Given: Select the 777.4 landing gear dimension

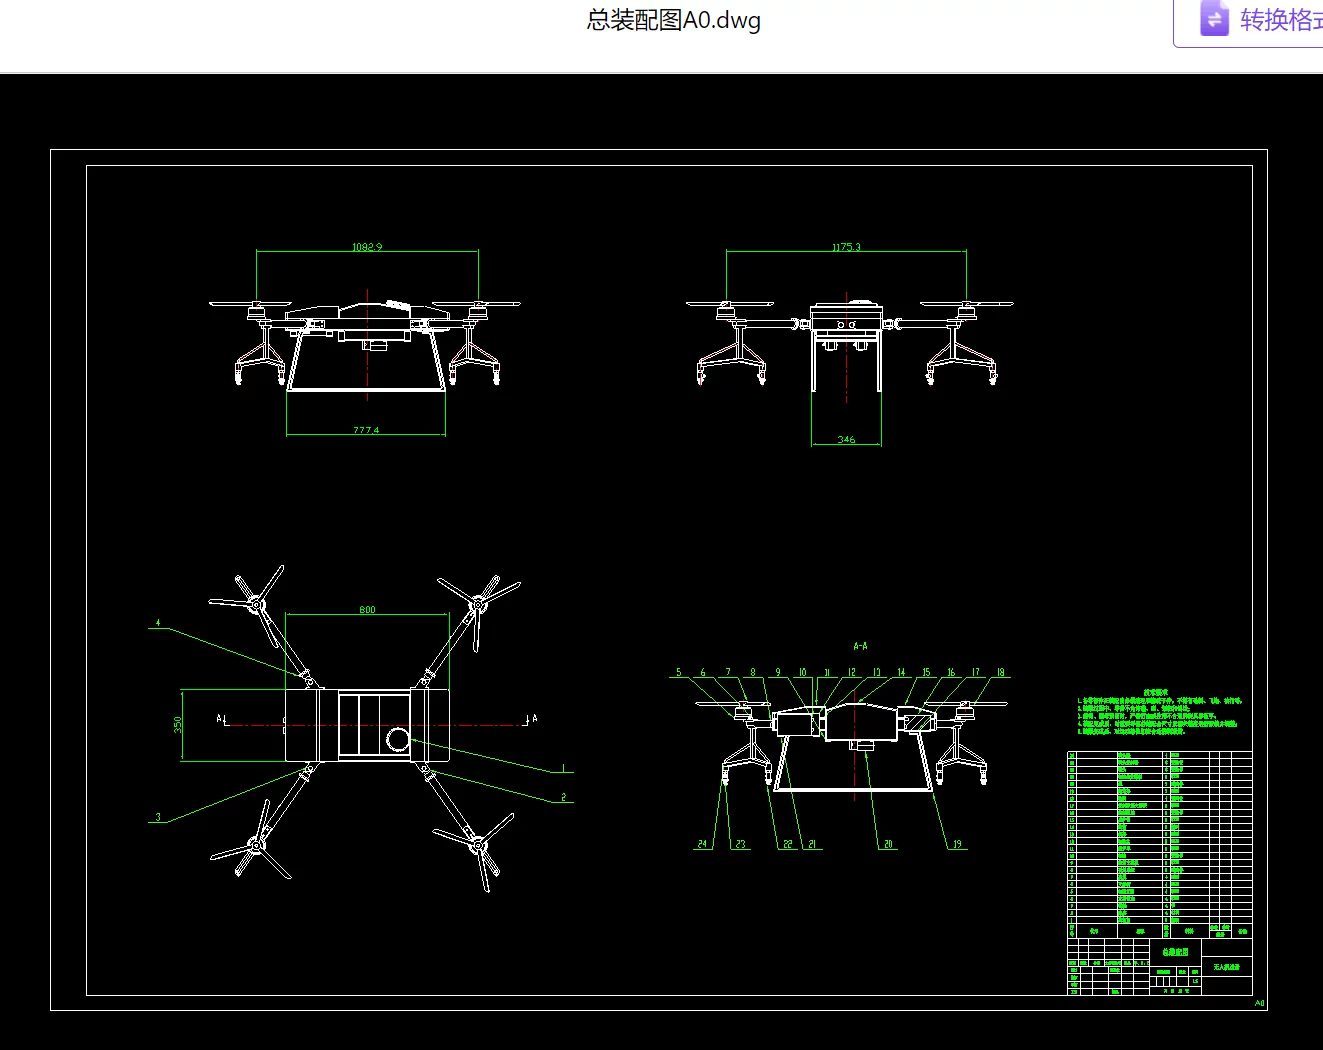Looking at the screenshot, I should coord(366,430).
